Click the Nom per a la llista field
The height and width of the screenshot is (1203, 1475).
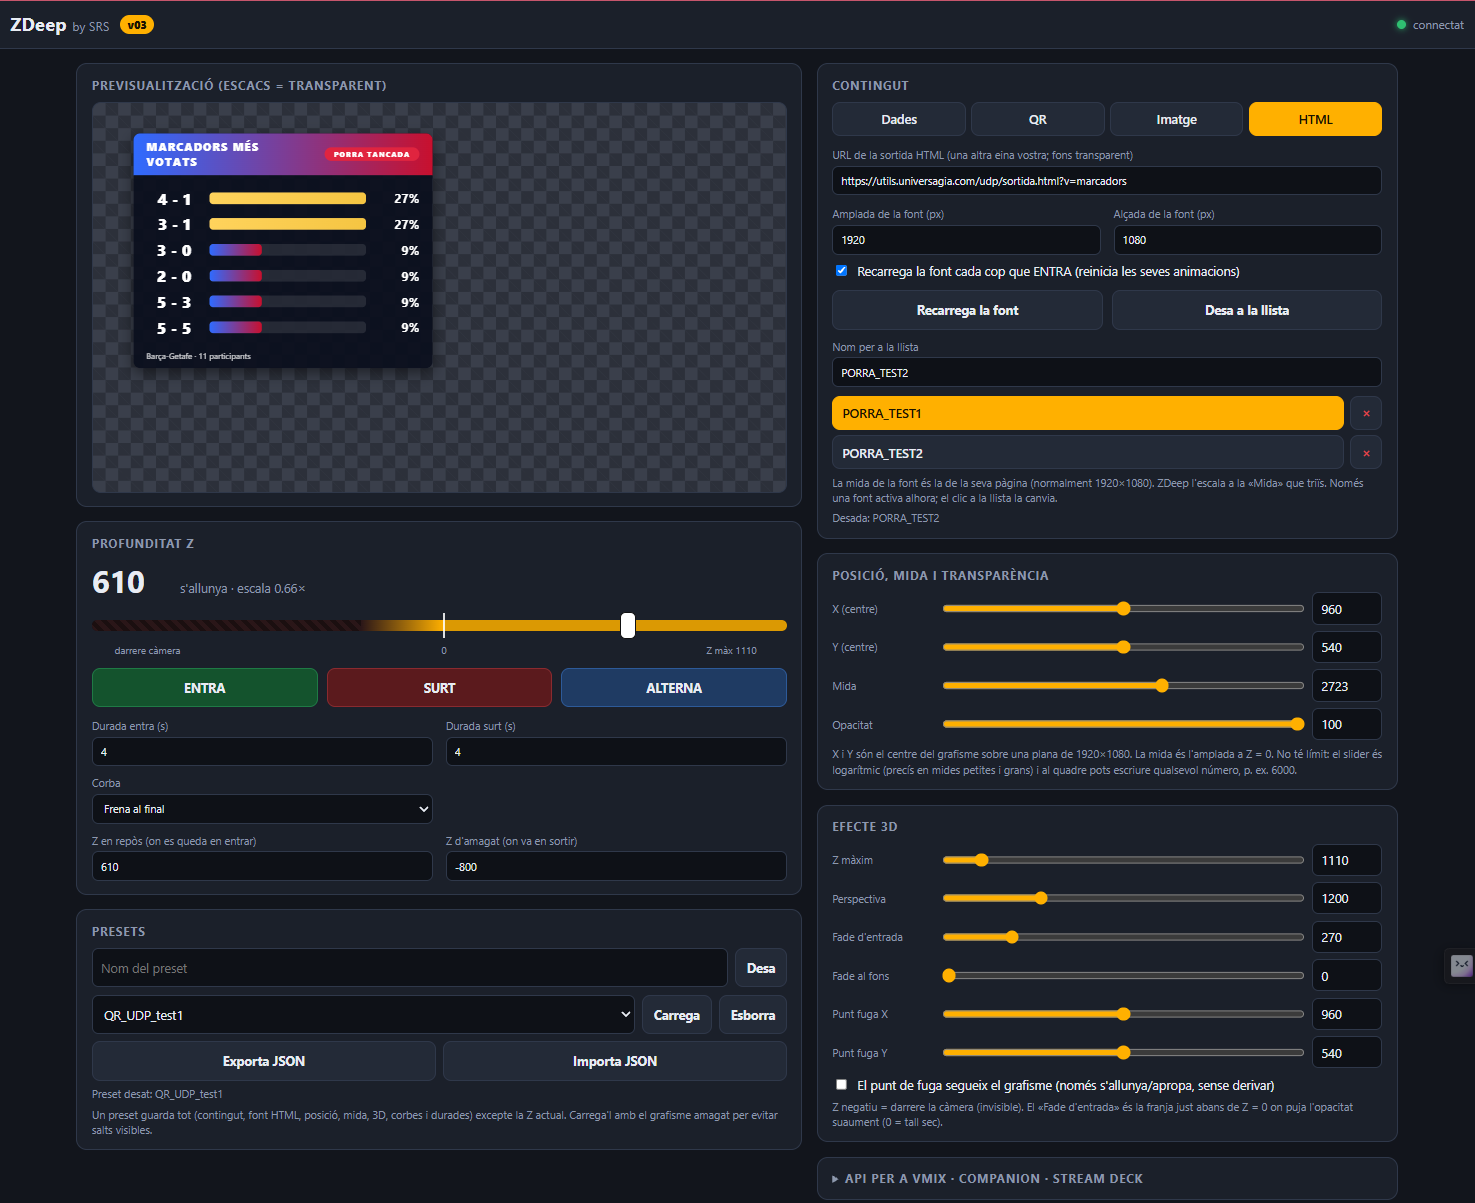click(1107, 372)
